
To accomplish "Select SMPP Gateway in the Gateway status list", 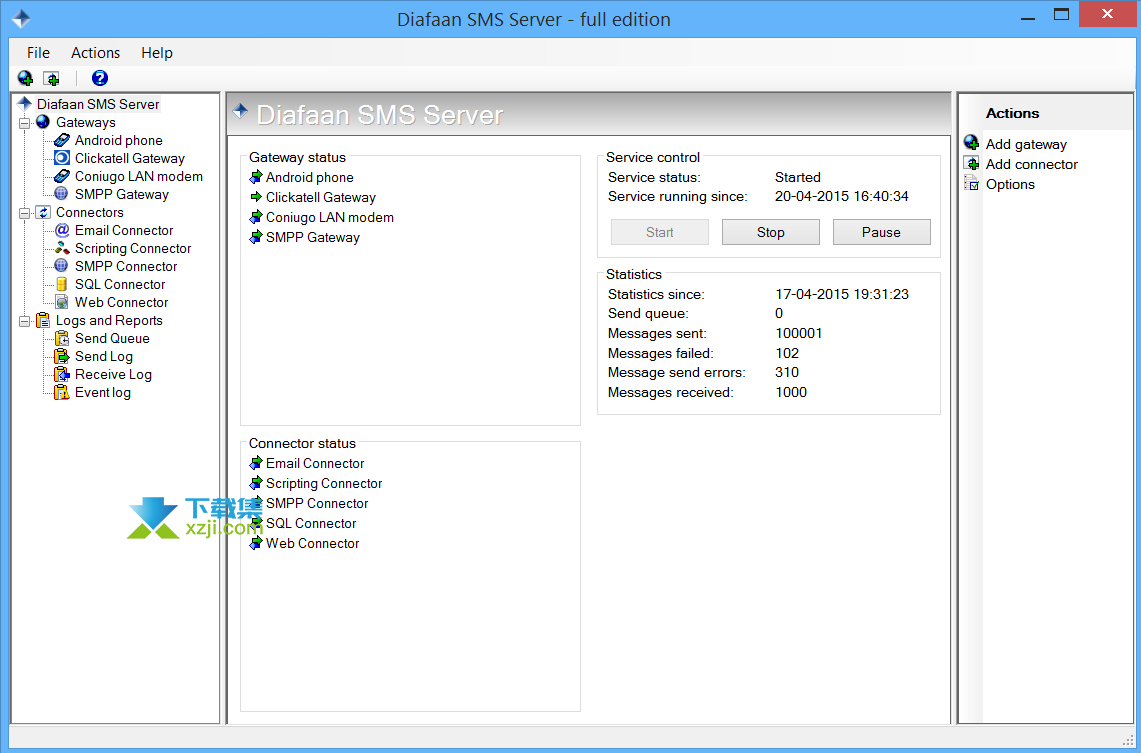I will click(x=313, y=237).
